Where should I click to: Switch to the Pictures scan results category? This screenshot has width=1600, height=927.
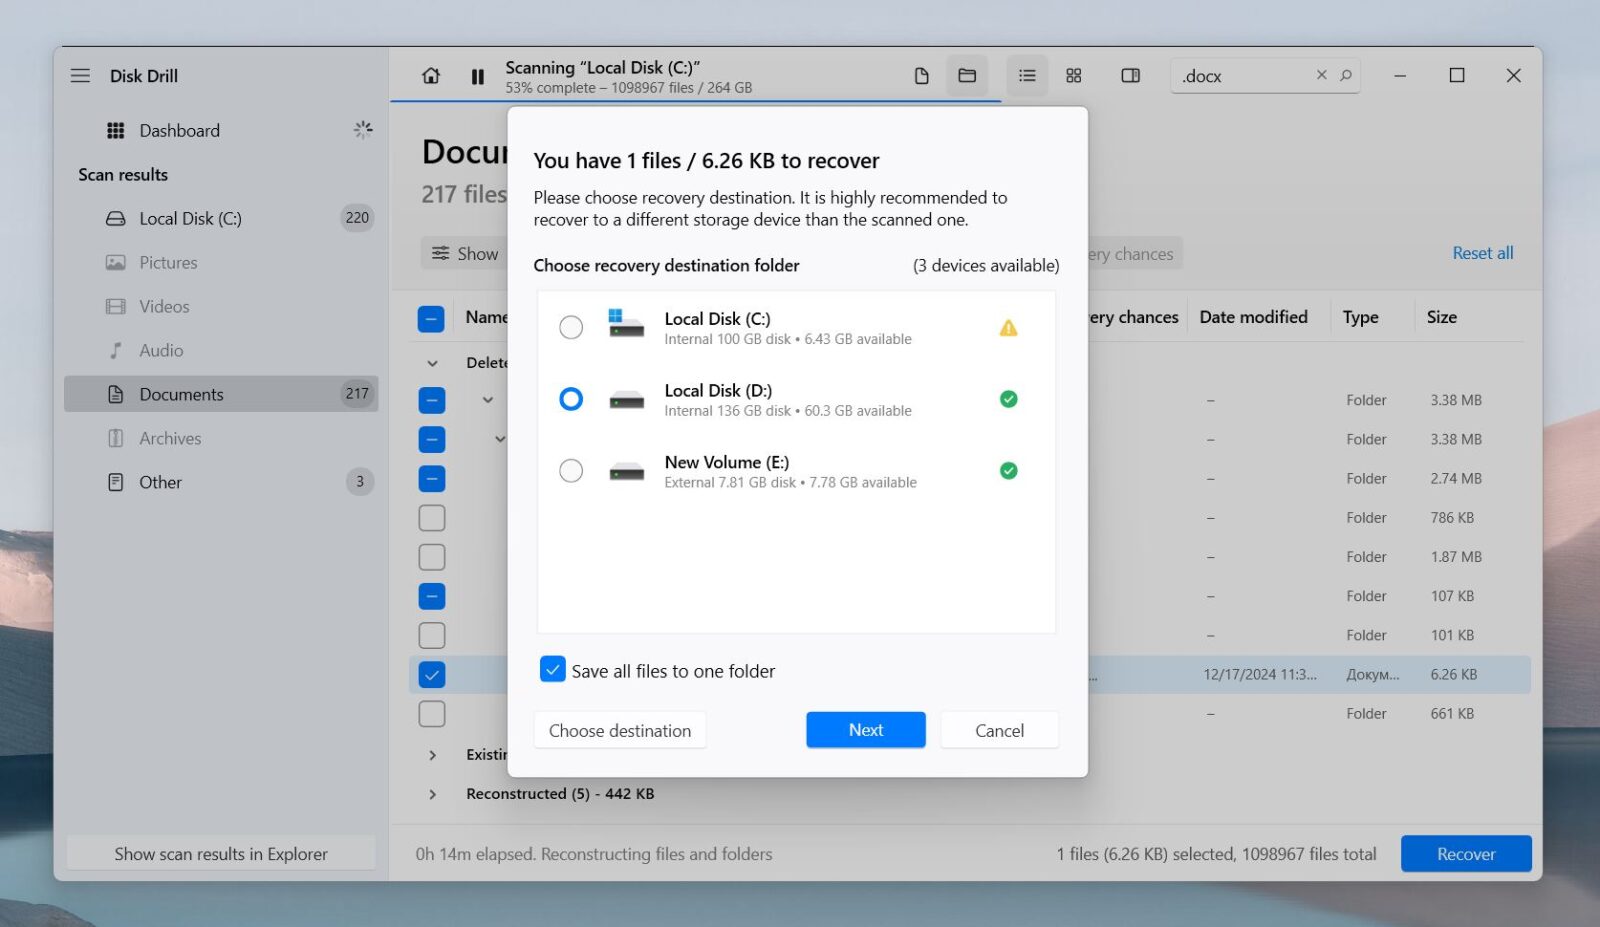coord(168,262)
